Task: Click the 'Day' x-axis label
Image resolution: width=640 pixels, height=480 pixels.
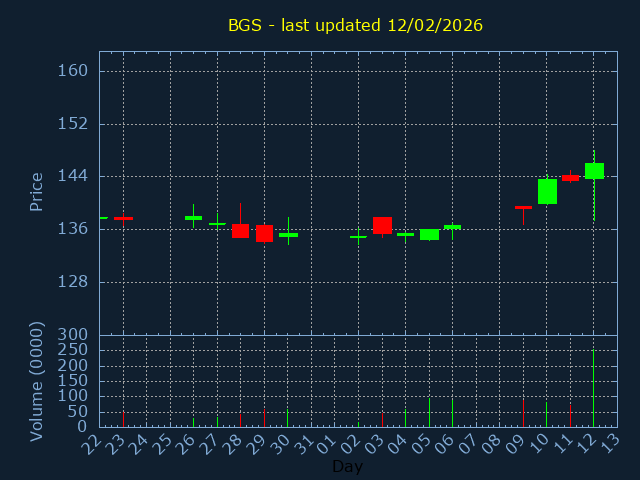Action: 347,466
